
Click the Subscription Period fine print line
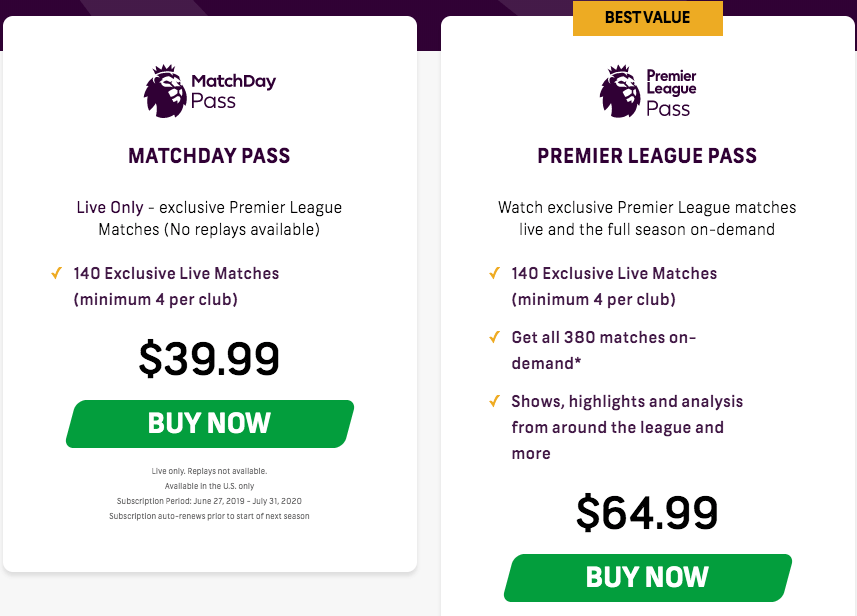[209, 501]
